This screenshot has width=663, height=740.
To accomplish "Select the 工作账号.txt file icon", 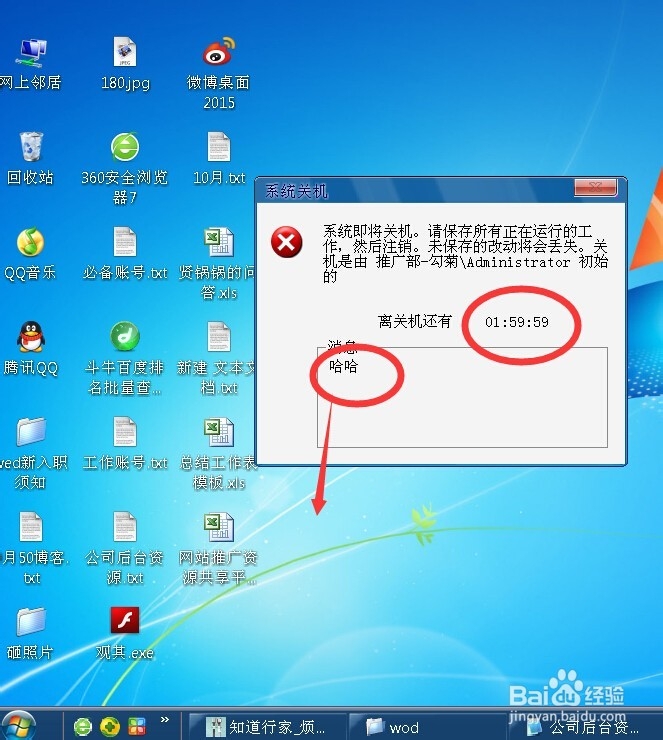I will pyautogui.click(x=125, y=432).
